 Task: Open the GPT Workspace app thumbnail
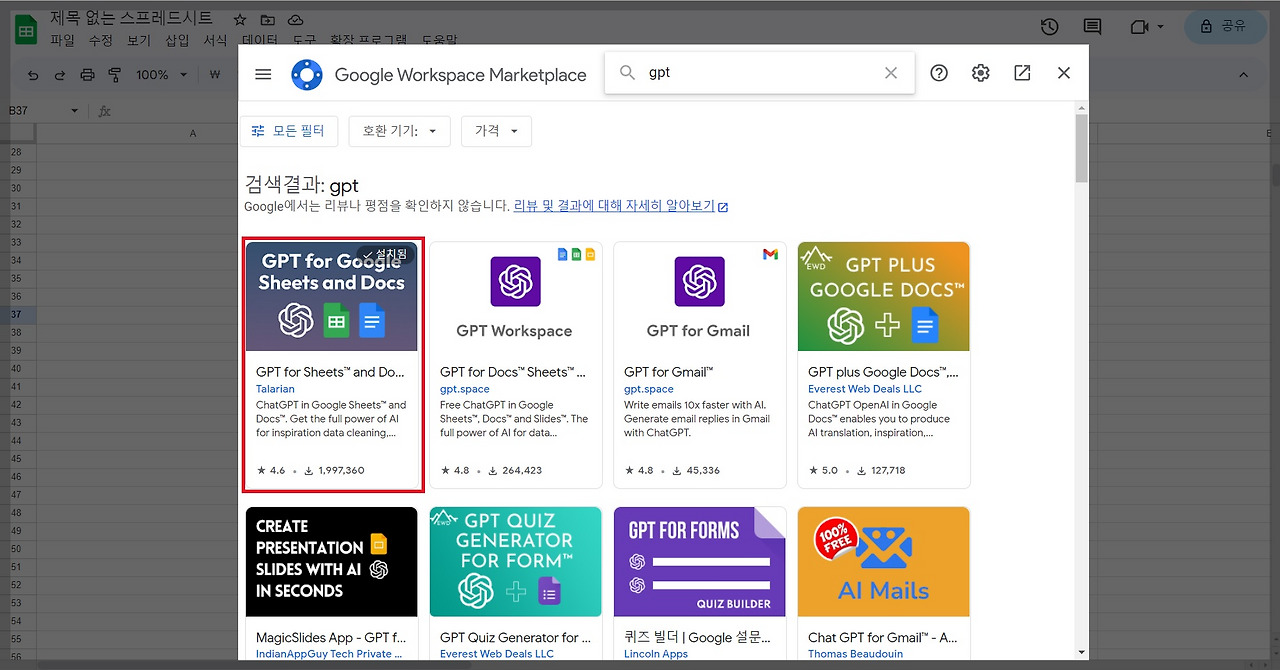(516, 296)
